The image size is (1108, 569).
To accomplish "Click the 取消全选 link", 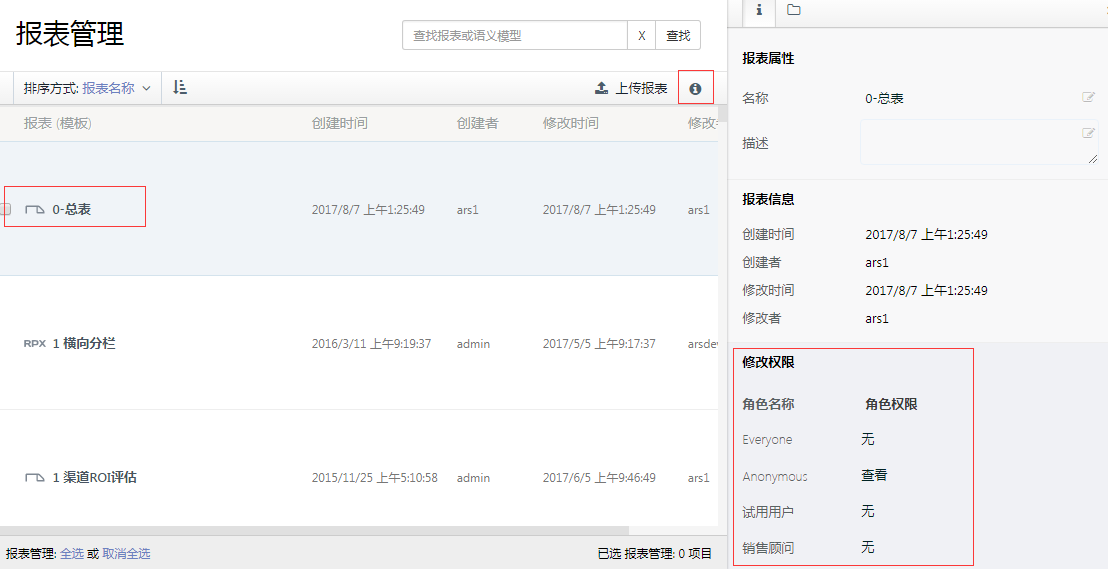I will [126, 553].
